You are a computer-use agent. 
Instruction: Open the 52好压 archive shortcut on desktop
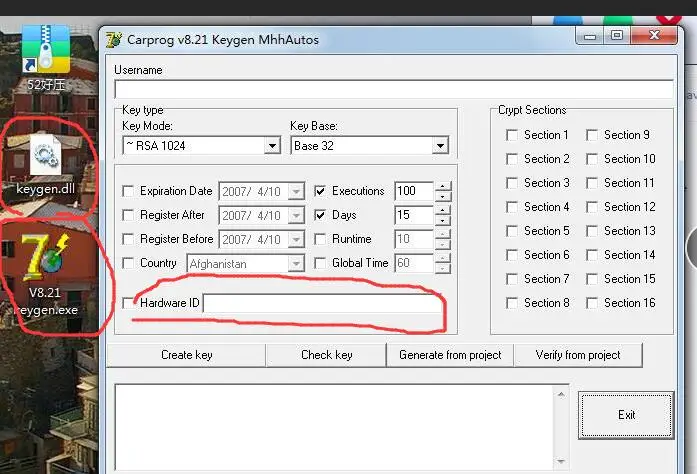click(x=46, y=58)
